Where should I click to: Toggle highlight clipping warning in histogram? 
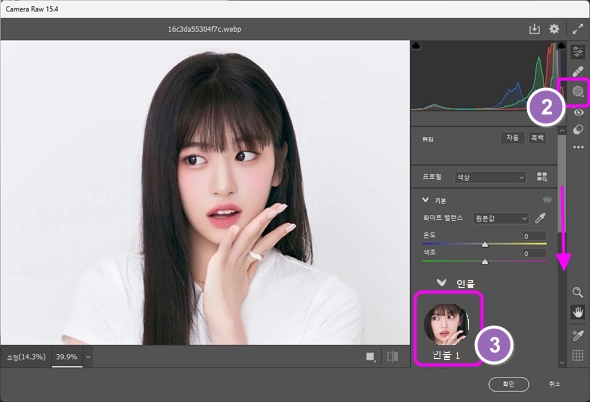point(561,46)
